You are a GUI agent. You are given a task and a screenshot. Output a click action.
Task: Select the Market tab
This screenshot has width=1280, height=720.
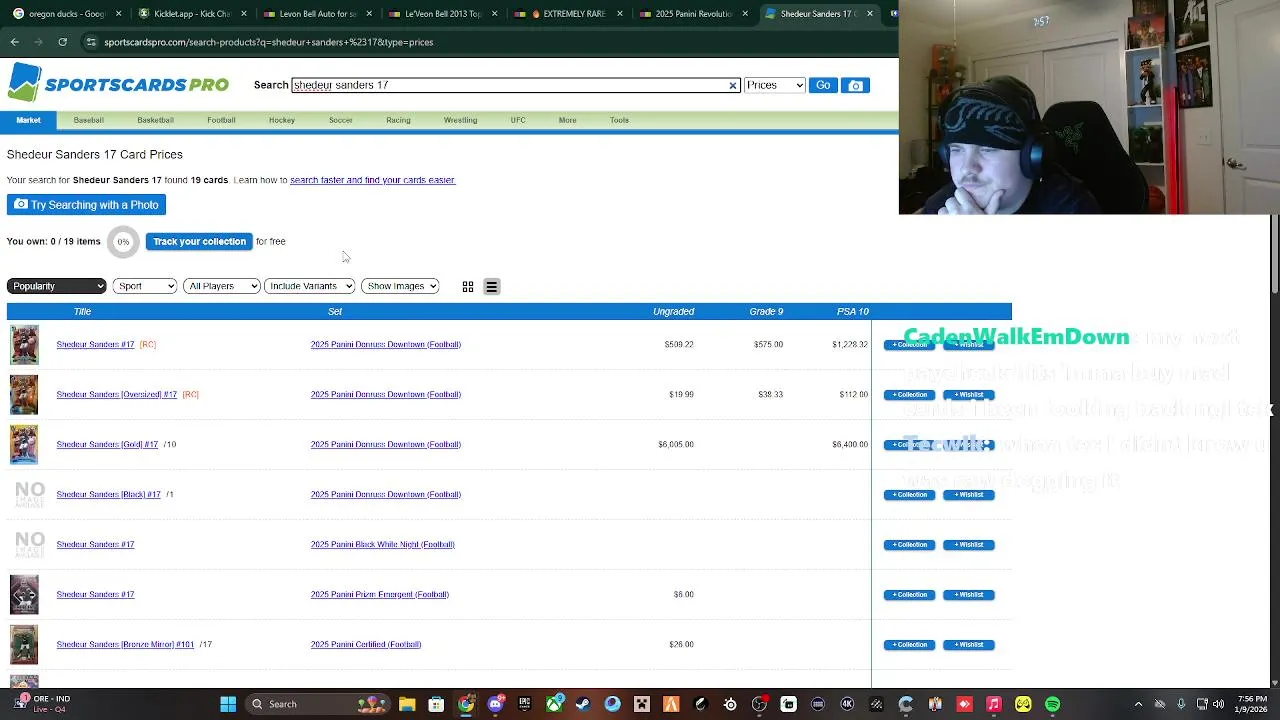(28, 120)
